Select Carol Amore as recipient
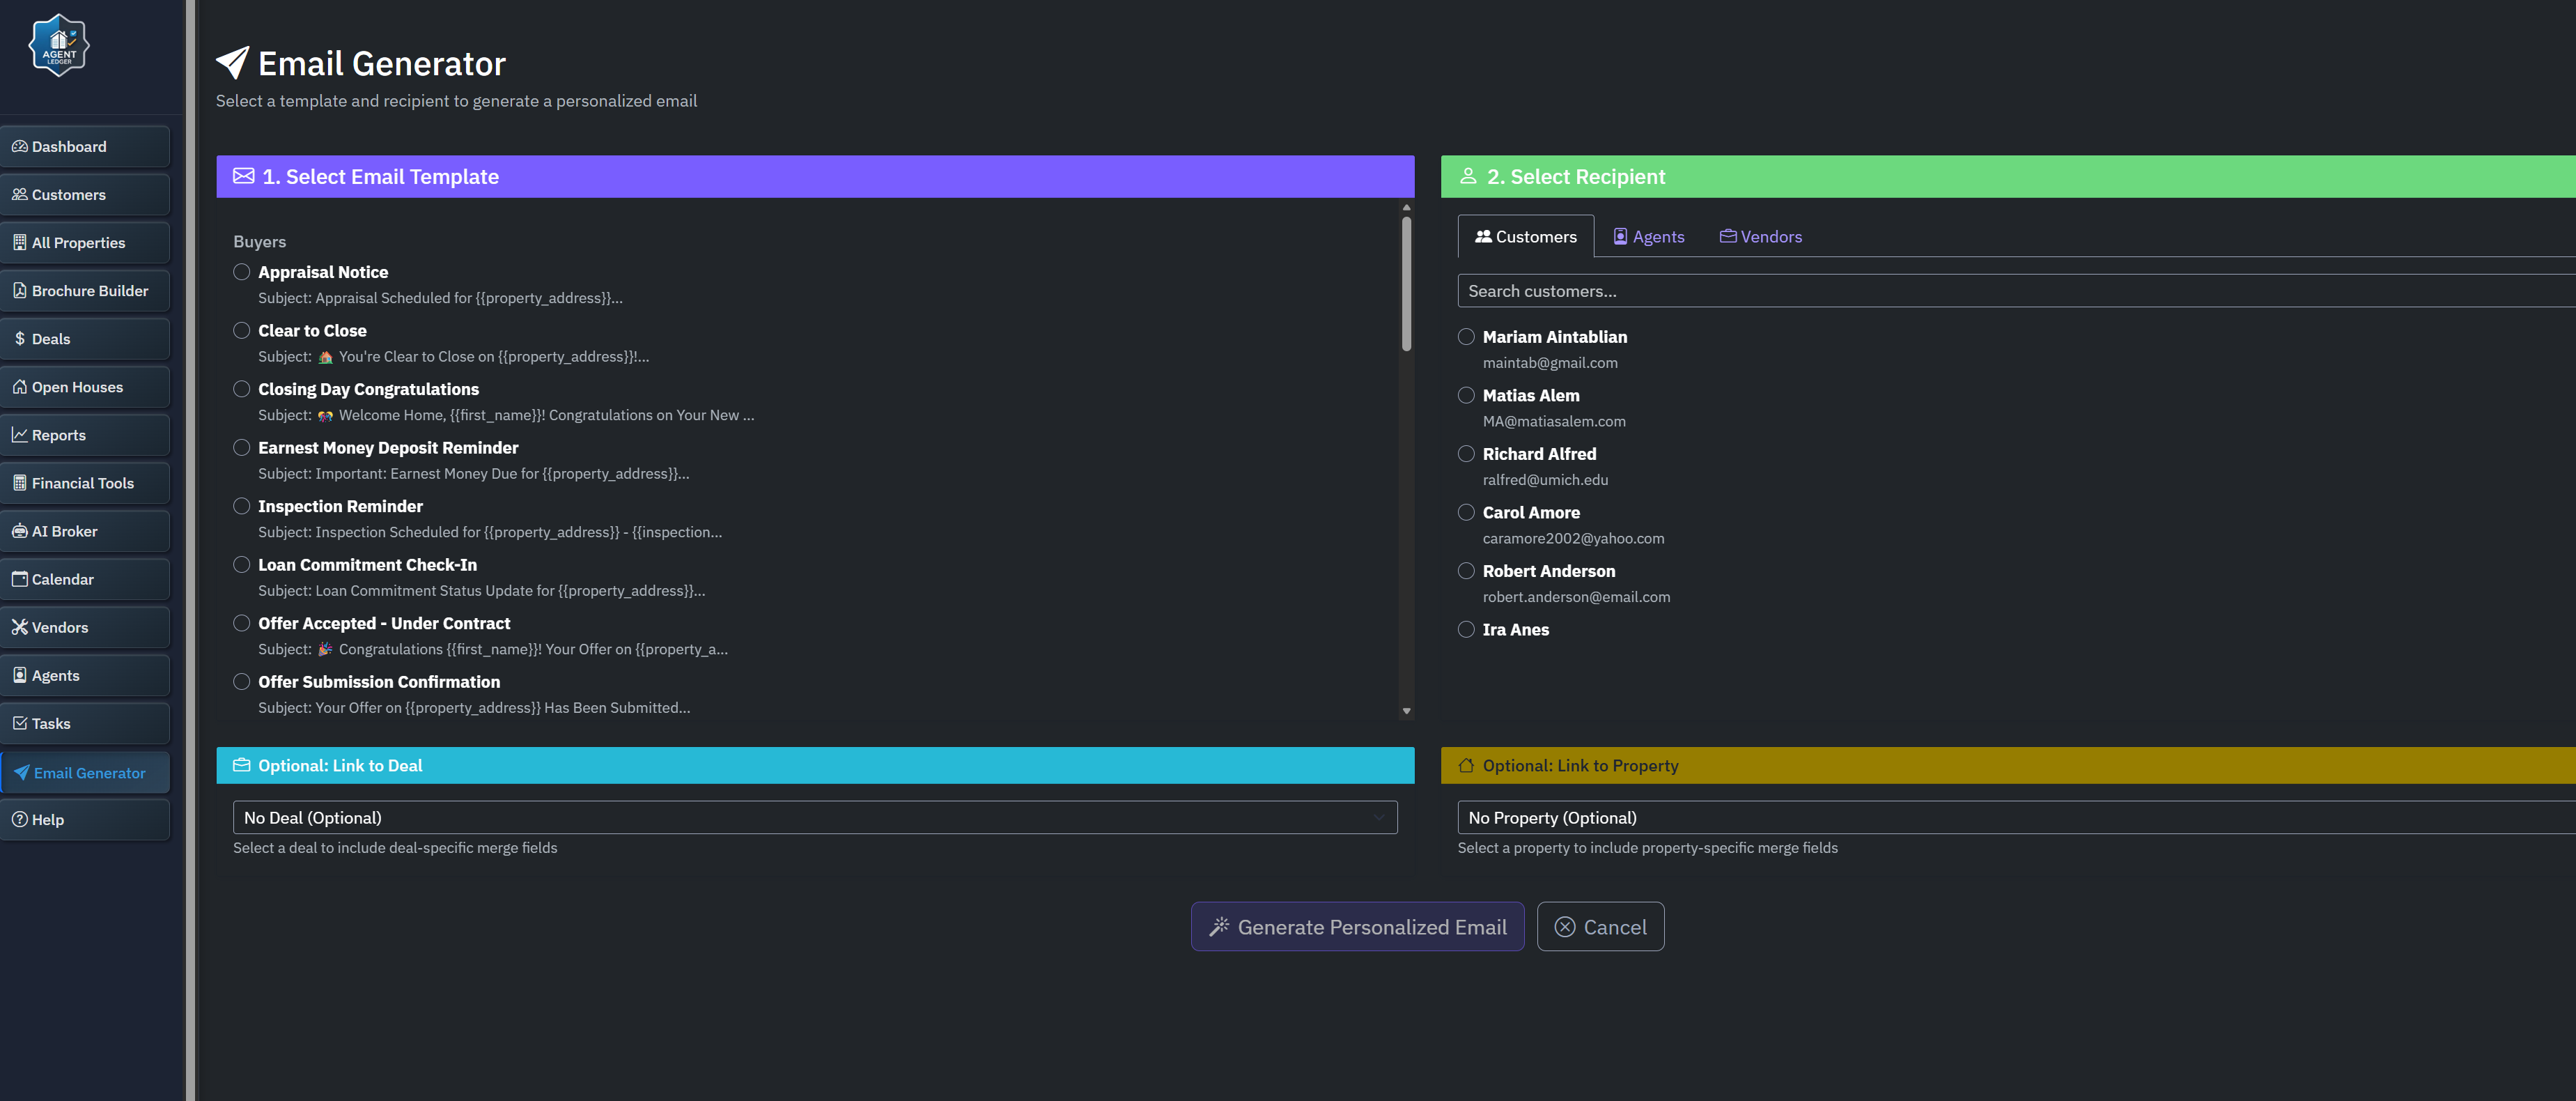 click(x=1466, y=512)
